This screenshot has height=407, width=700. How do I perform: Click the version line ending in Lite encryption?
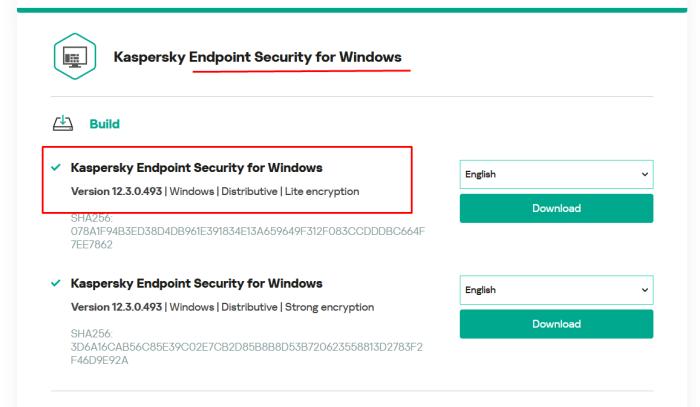(214, 191)
